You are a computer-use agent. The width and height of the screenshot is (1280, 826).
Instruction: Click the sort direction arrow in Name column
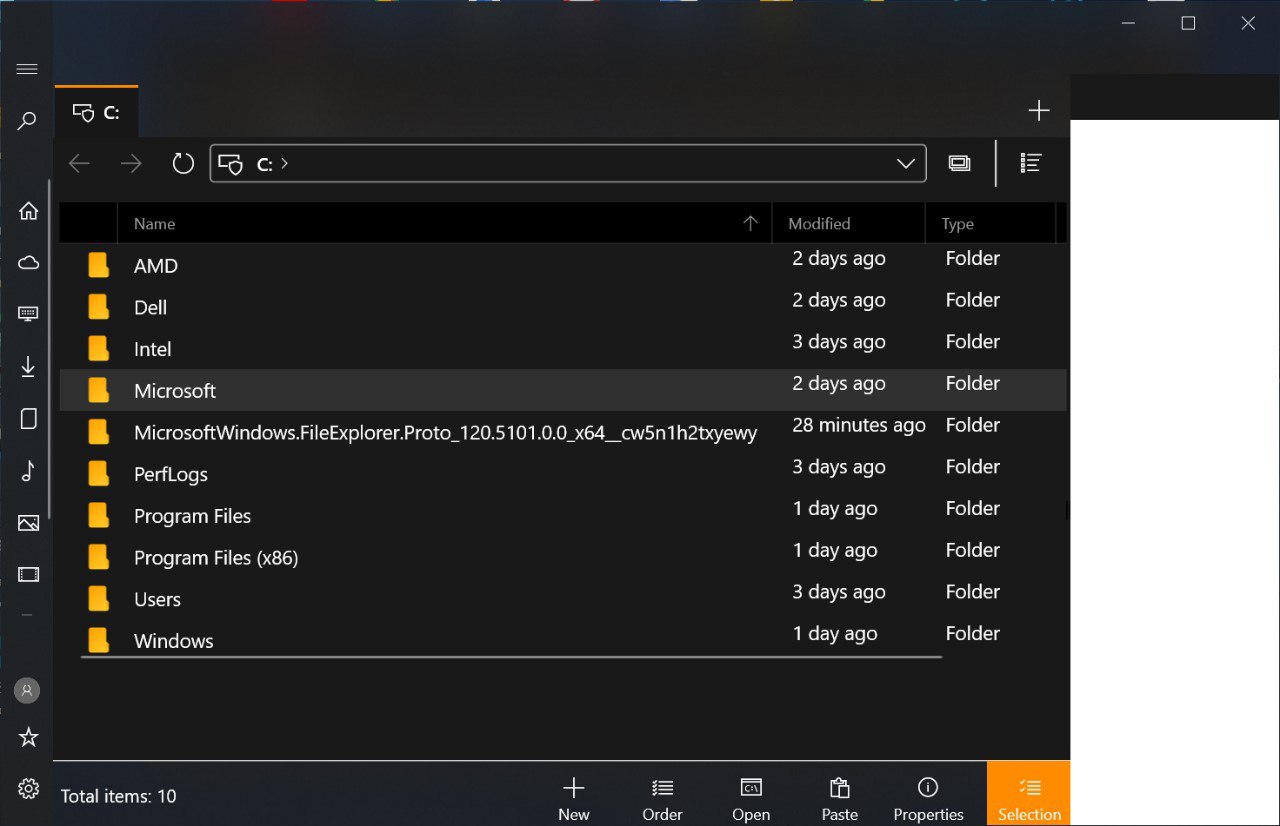pos(750,223)
